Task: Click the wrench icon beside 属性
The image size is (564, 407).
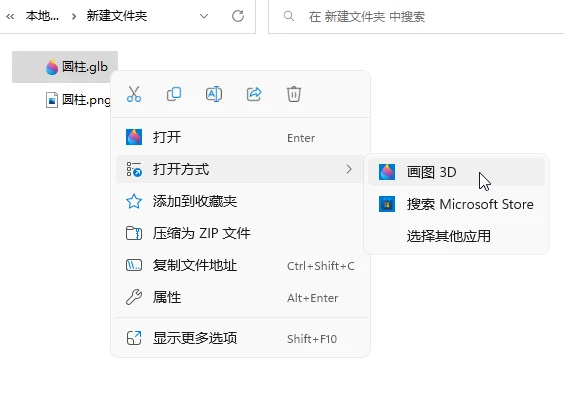Action: click(134, 297)
